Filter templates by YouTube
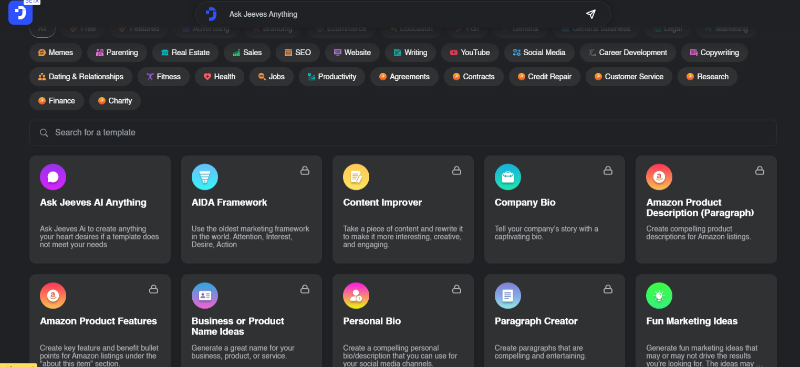800x367 pixels. [x=470, y=53]
